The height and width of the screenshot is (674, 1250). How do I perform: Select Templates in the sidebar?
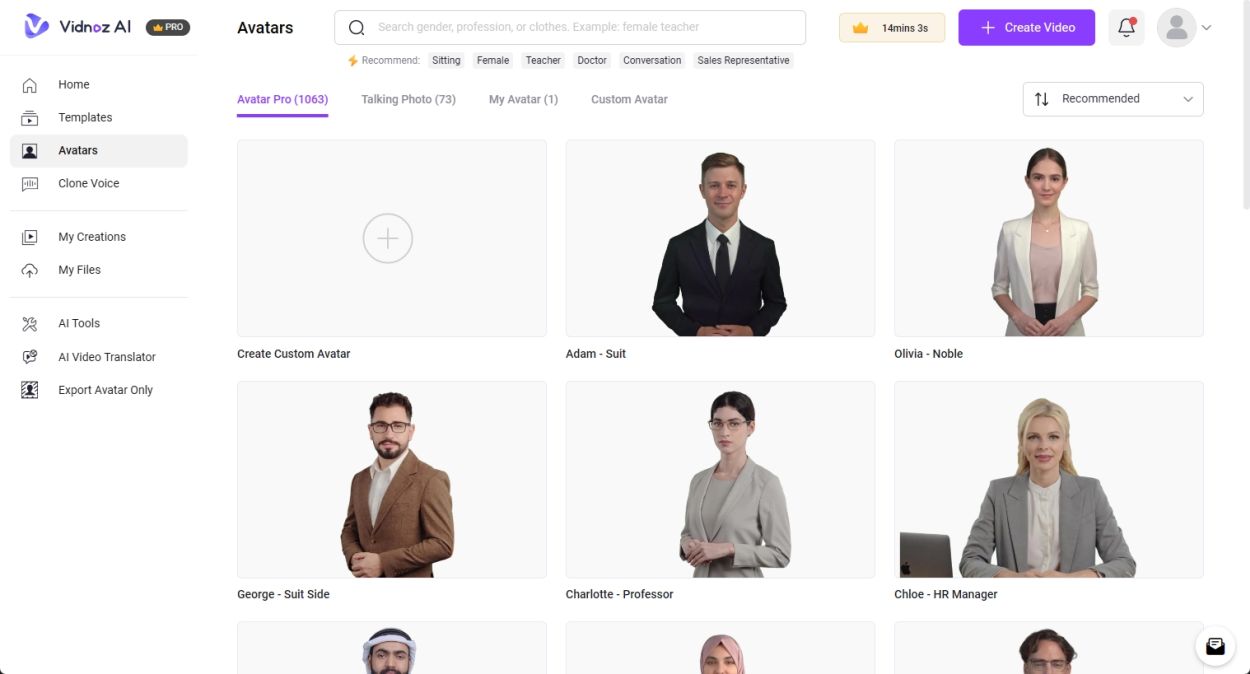85,117
